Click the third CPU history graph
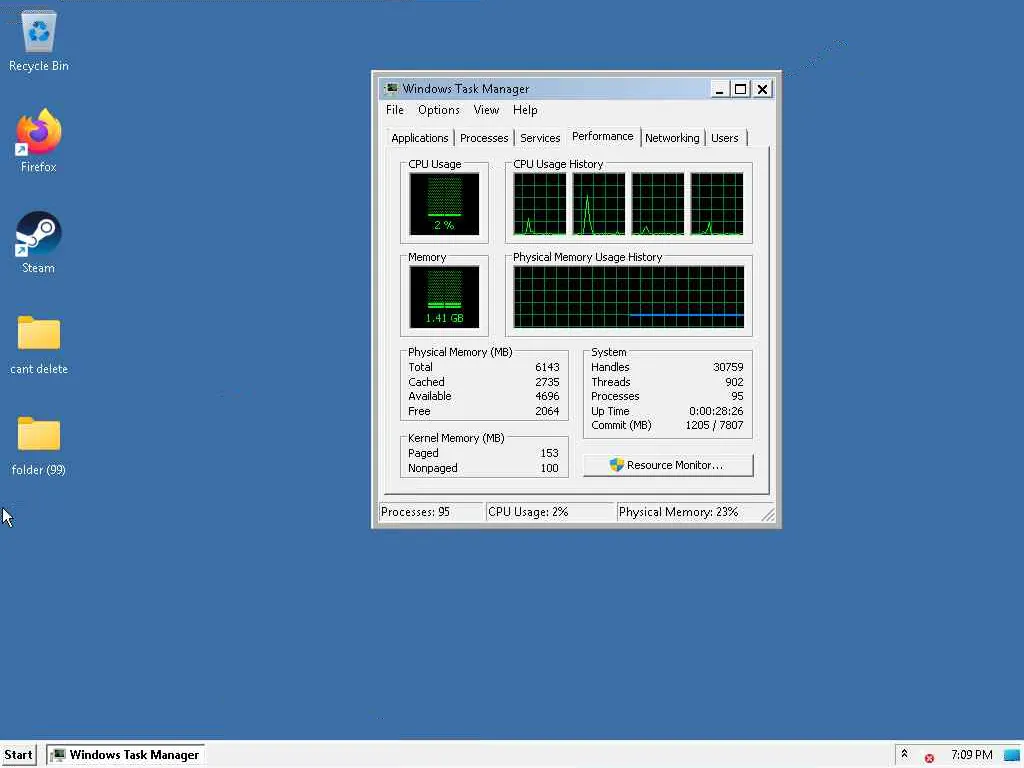The width and height of the screenshot is (1024, 768). 658,204
